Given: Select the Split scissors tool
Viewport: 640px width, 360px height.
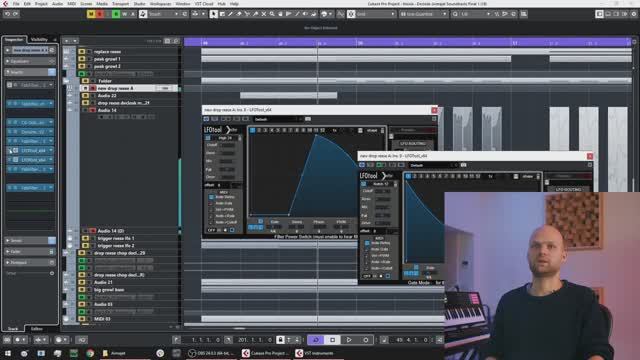Looking at the screenshot, I should coord(247,14).
